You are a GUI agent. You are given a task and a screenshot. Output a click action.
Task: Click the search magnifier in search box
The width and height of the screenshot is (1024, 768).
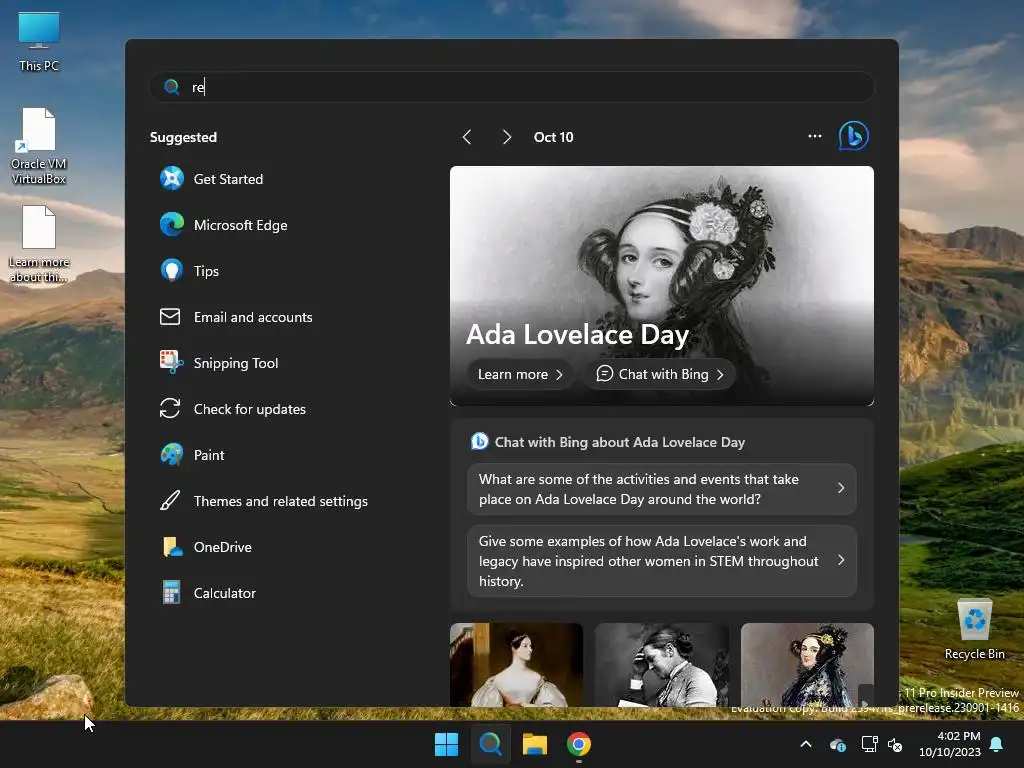(x=172, y=87)
